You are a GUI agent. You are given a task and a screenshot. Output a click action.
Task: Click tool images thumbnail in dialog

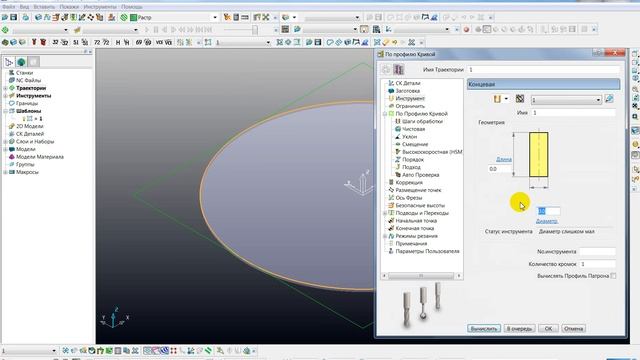422,304
